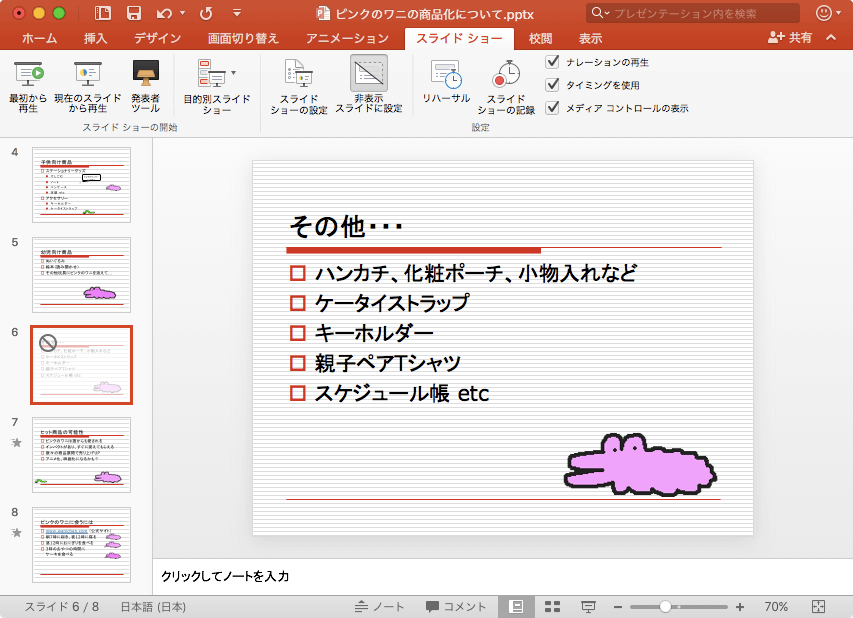
Task: Open the customize quick access toolbar dropdown
Action: click(237, 13)
